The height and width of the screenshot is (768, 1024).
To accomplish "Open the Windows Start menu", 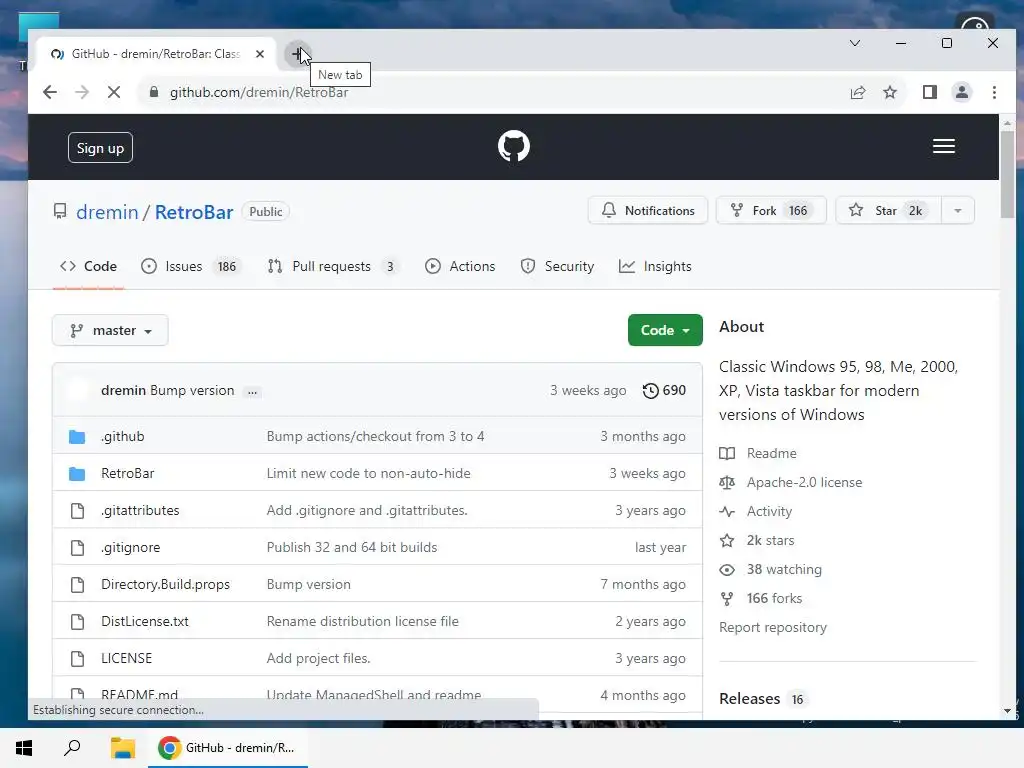I will tap(24, 748).
